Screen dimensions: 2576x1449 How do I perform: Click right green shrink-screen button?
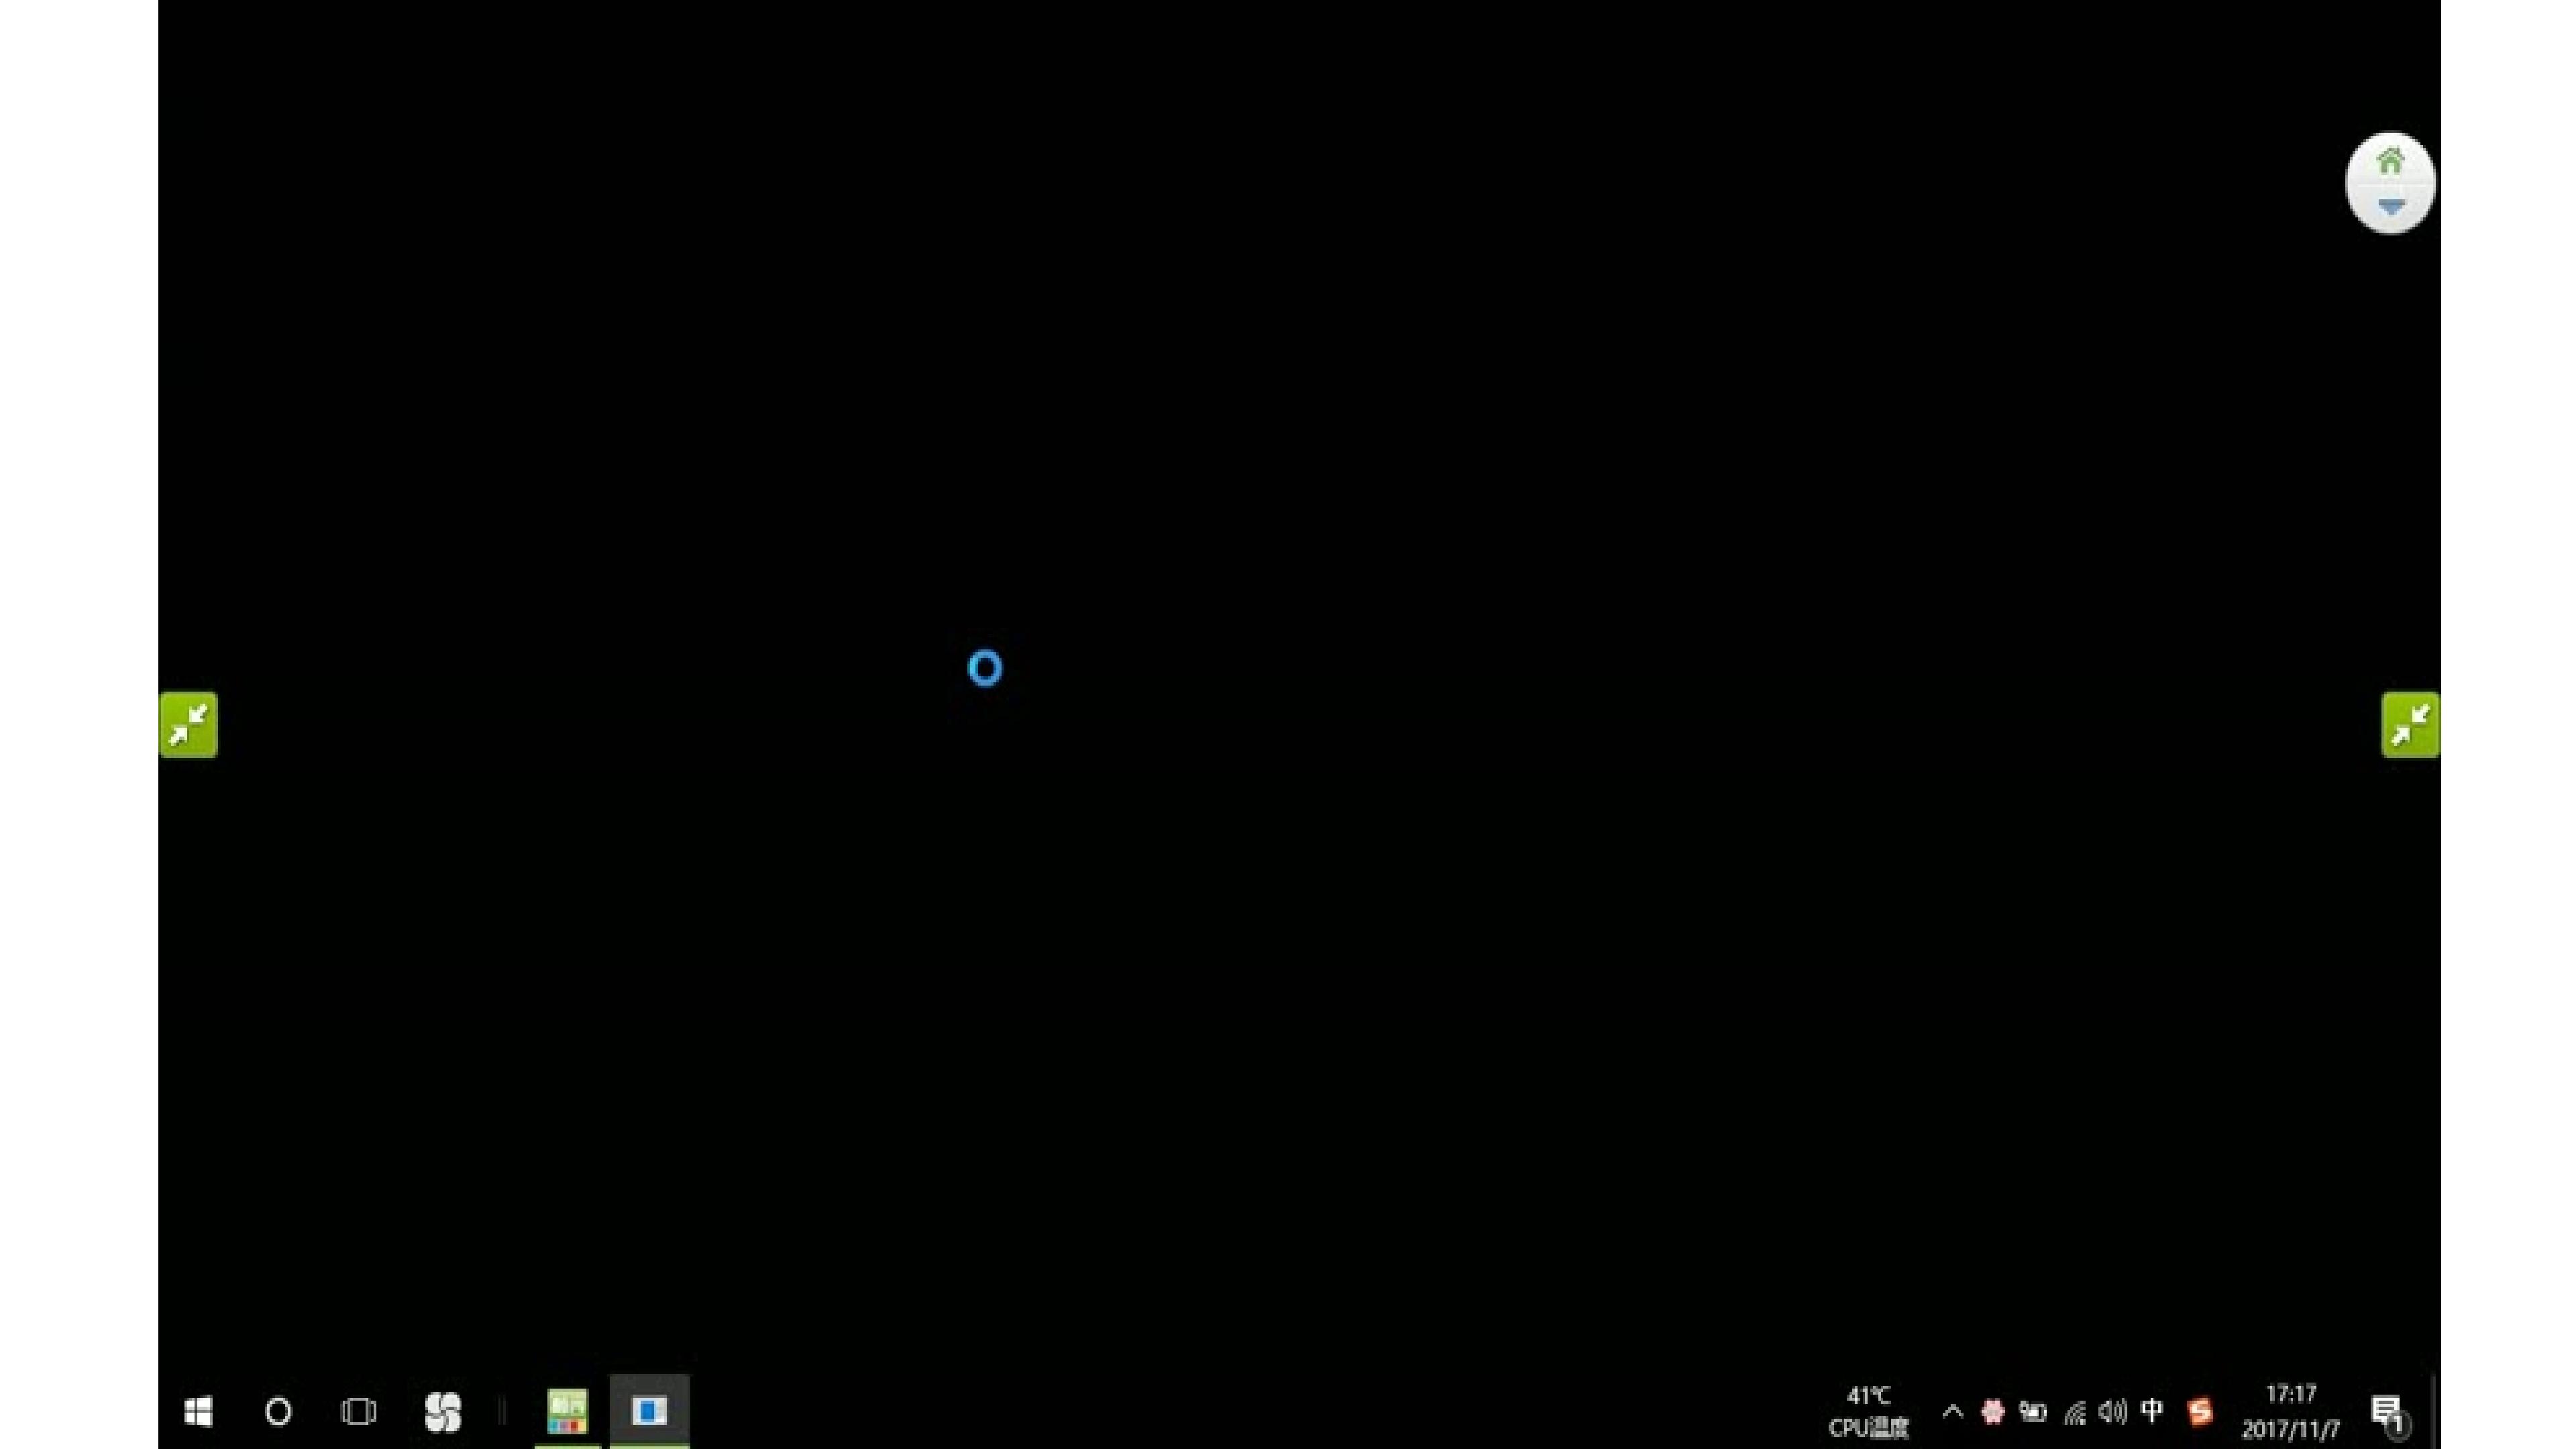[2410, 724]
